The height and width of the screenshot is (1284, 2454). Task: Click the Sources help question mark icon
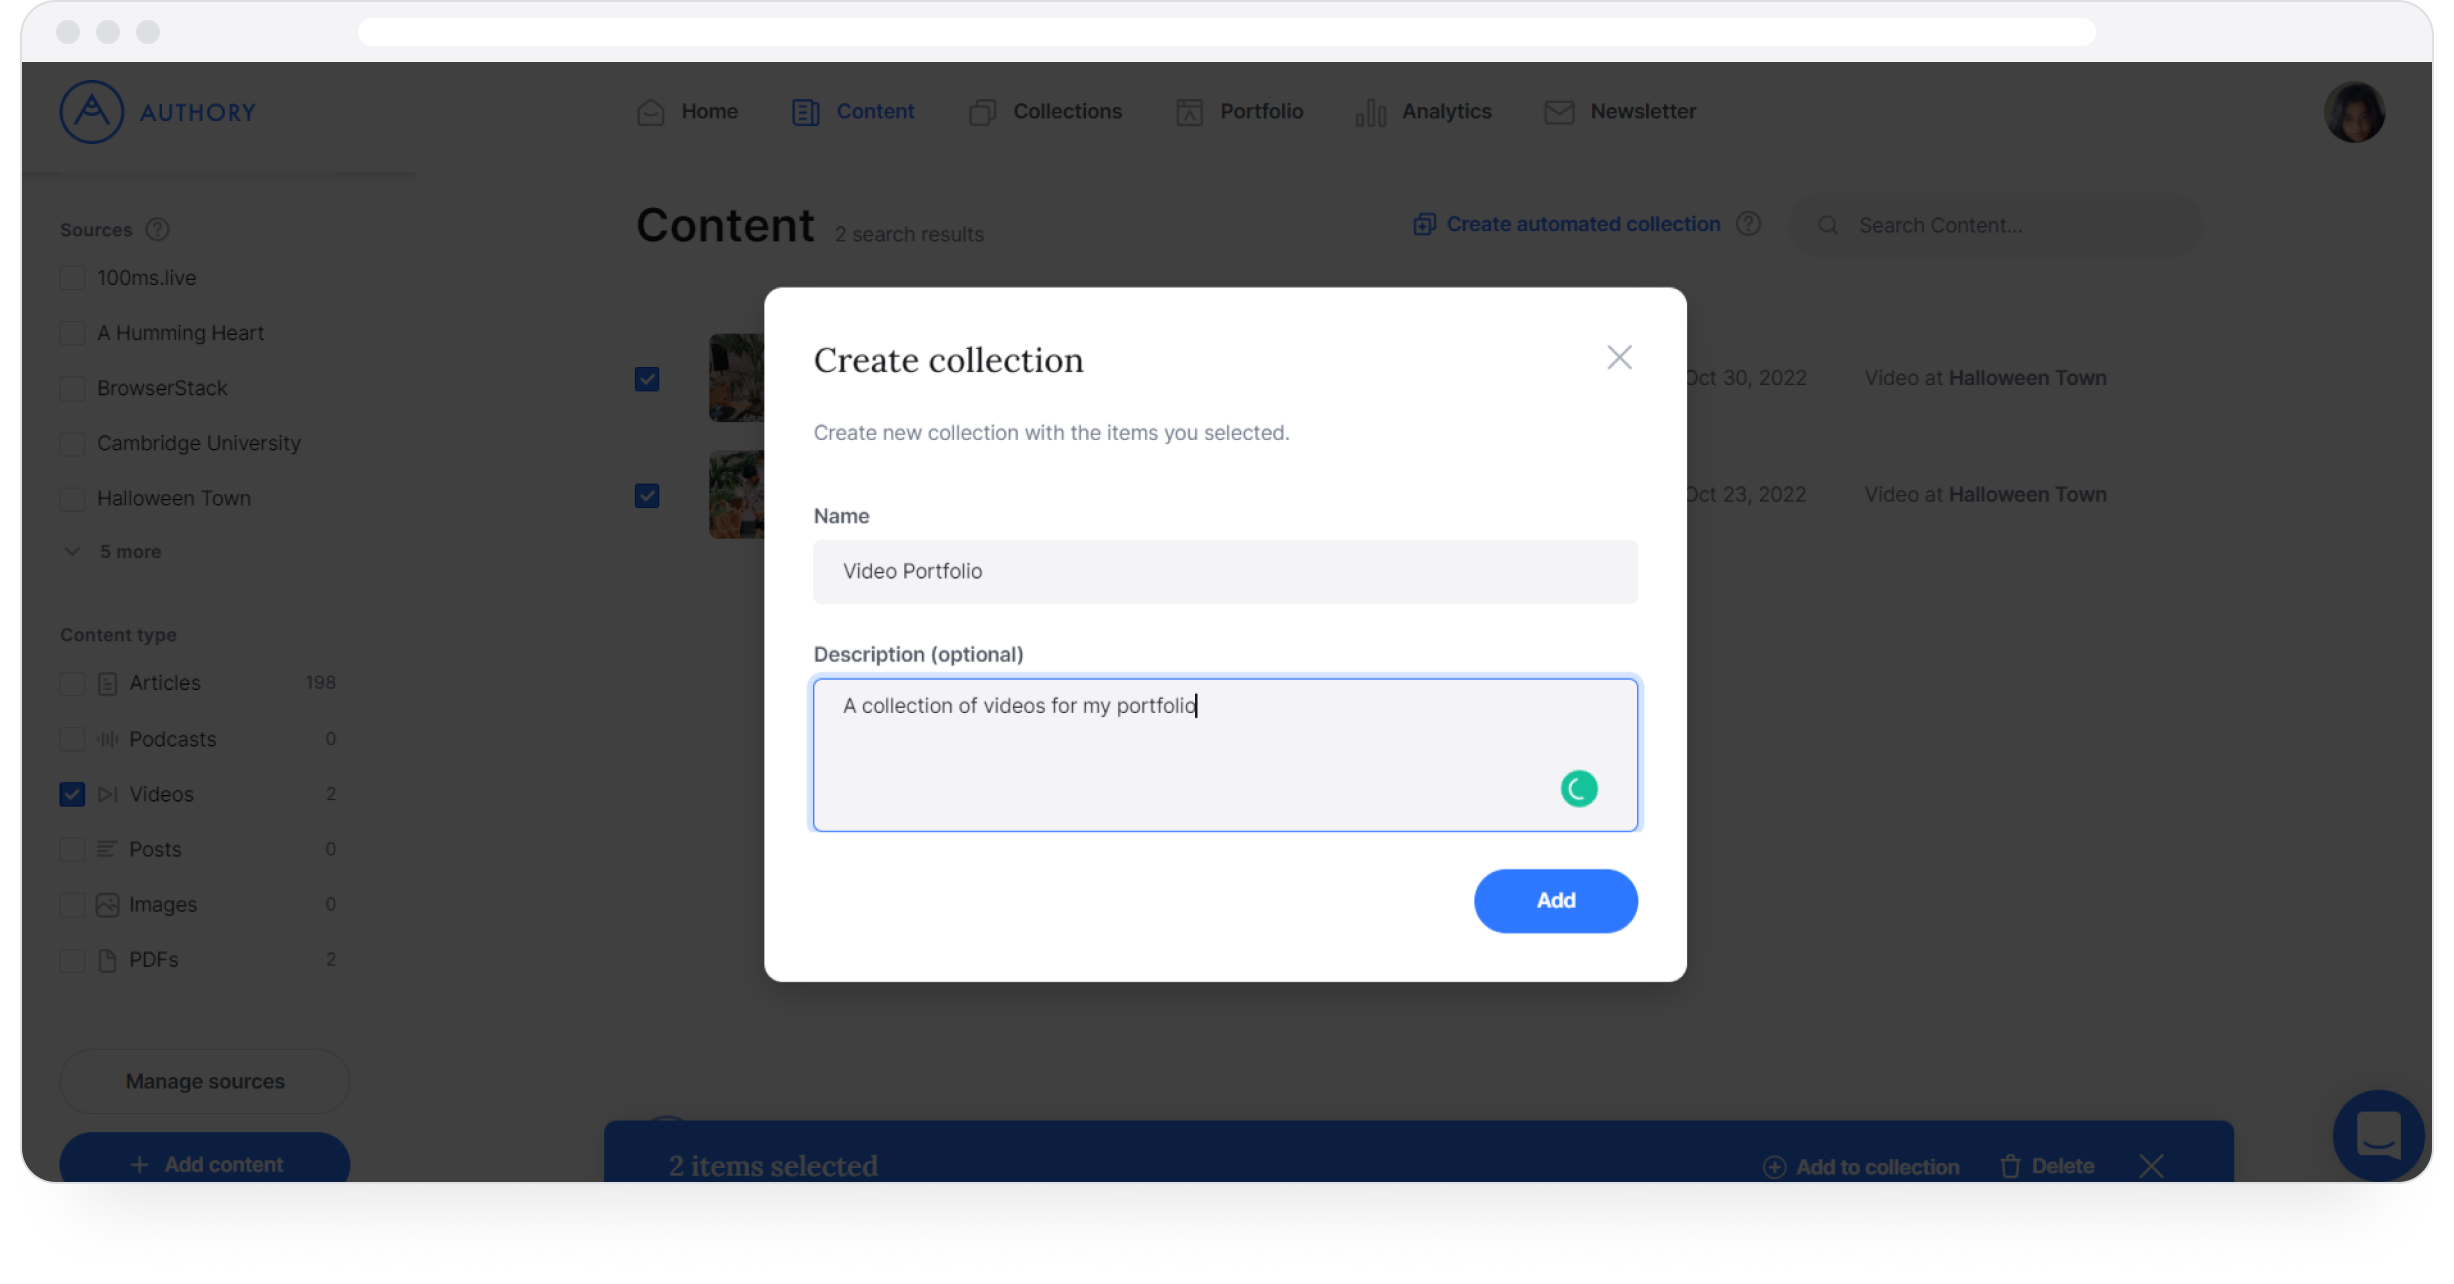(158, 230)
